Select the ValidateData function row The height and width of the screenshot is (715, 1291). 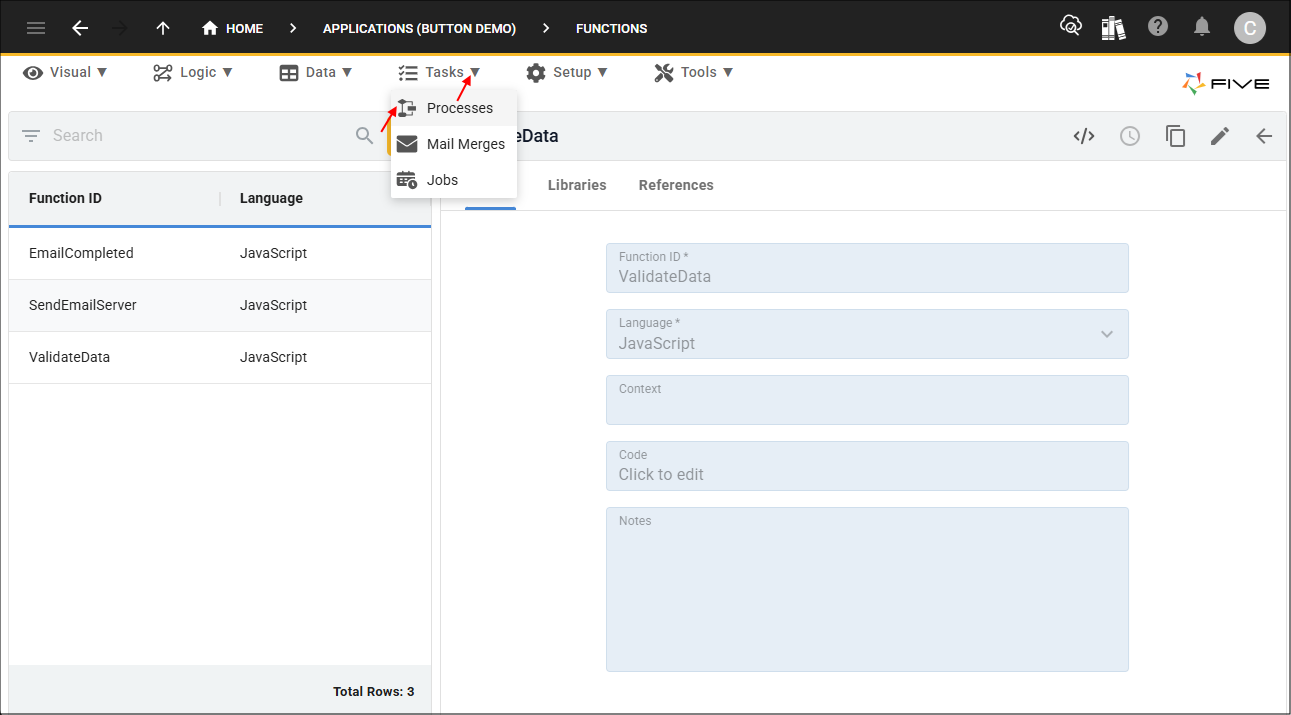(x=220, y=357)
